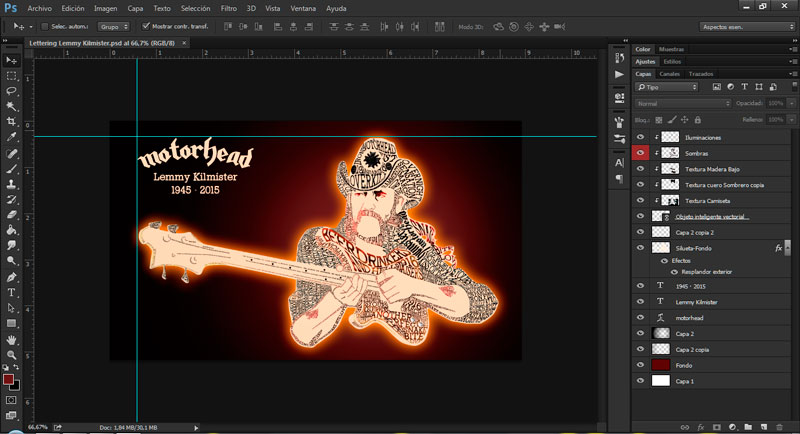This screenshot has width=800, height=434.
Task: Expand the status bar info arrow
Action: 196,427
